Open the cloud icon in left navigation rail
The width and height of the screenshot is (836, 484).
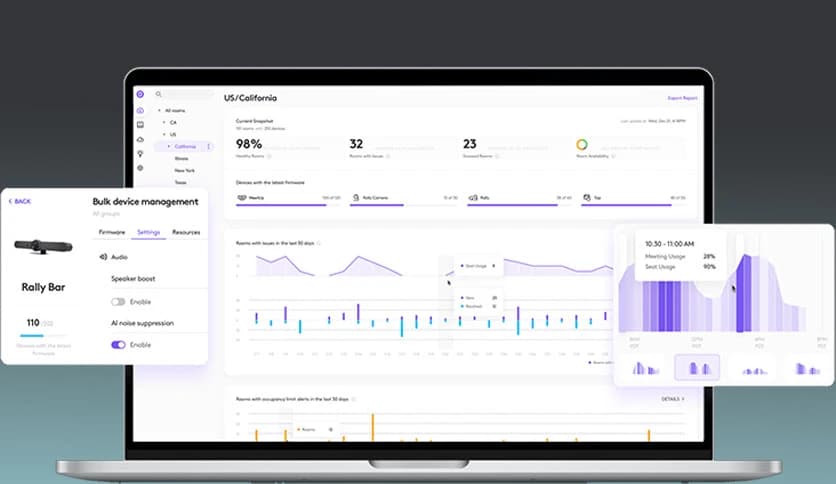tap(140, 139)
